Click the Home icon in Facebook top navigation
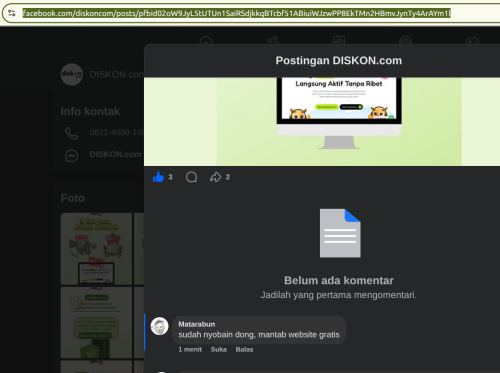Screen dimensions: 500x373 tap(206, 41)
